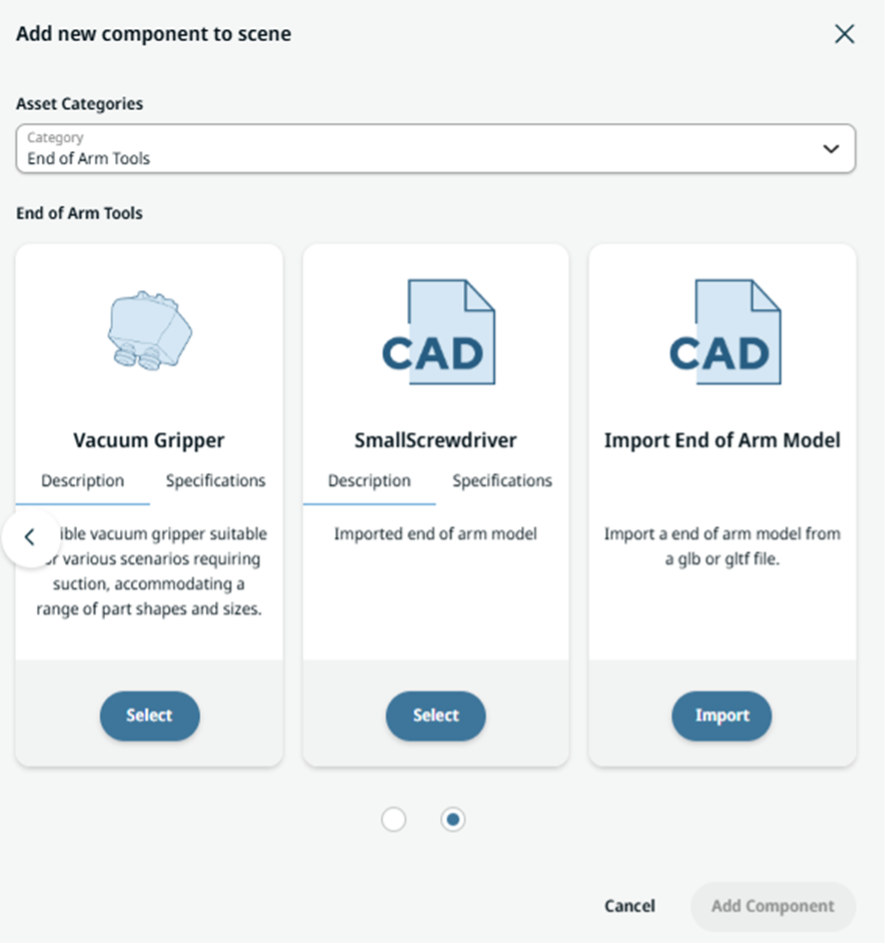Click the Vacuum Gripper 3D model icon

[x=149, y=332]
